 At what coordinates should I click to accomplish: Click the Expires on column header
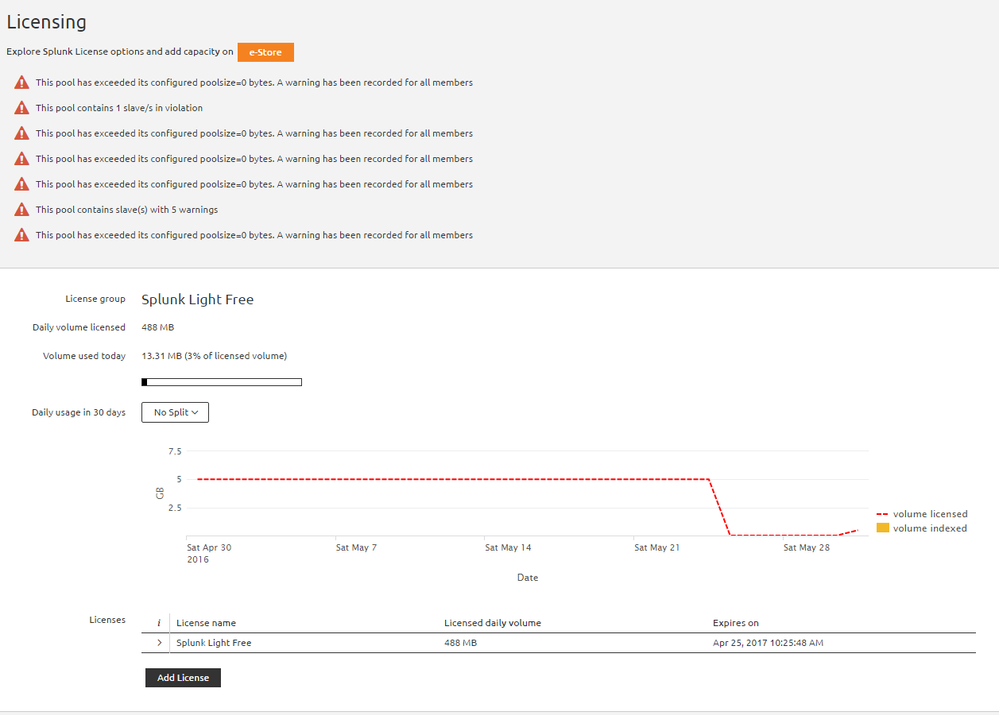(x=735, y=623)
